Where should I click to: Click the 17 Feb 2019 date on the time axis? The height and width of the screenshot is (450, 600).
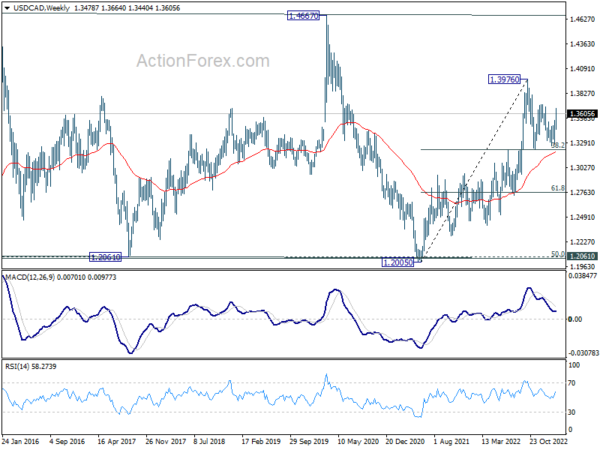tap(261, 441)
